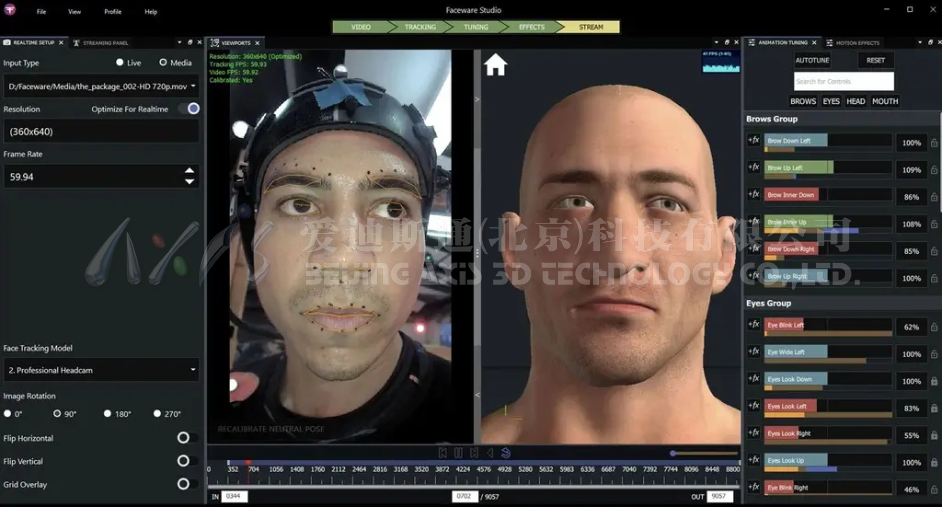
Task: Expand the Face Tracking Model dropdown
Action: pyautogui.click(x=101, y=370)
